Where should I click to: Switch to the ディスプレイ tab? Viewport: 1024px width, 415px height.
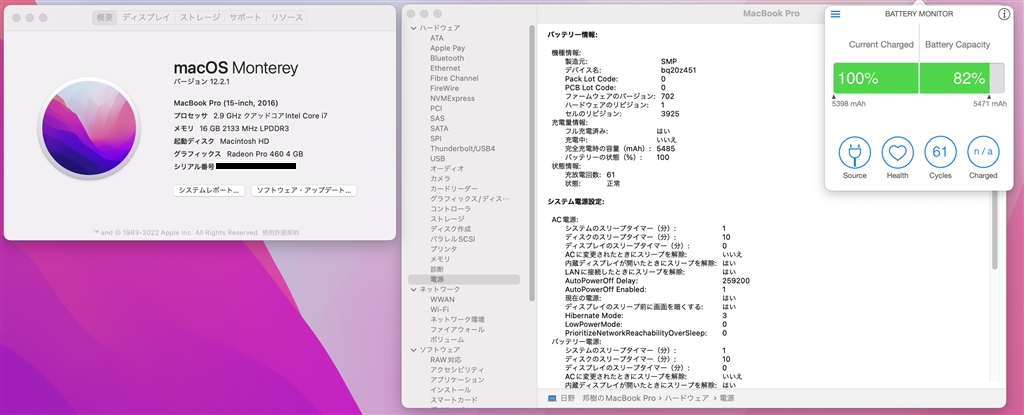[145, 18]
